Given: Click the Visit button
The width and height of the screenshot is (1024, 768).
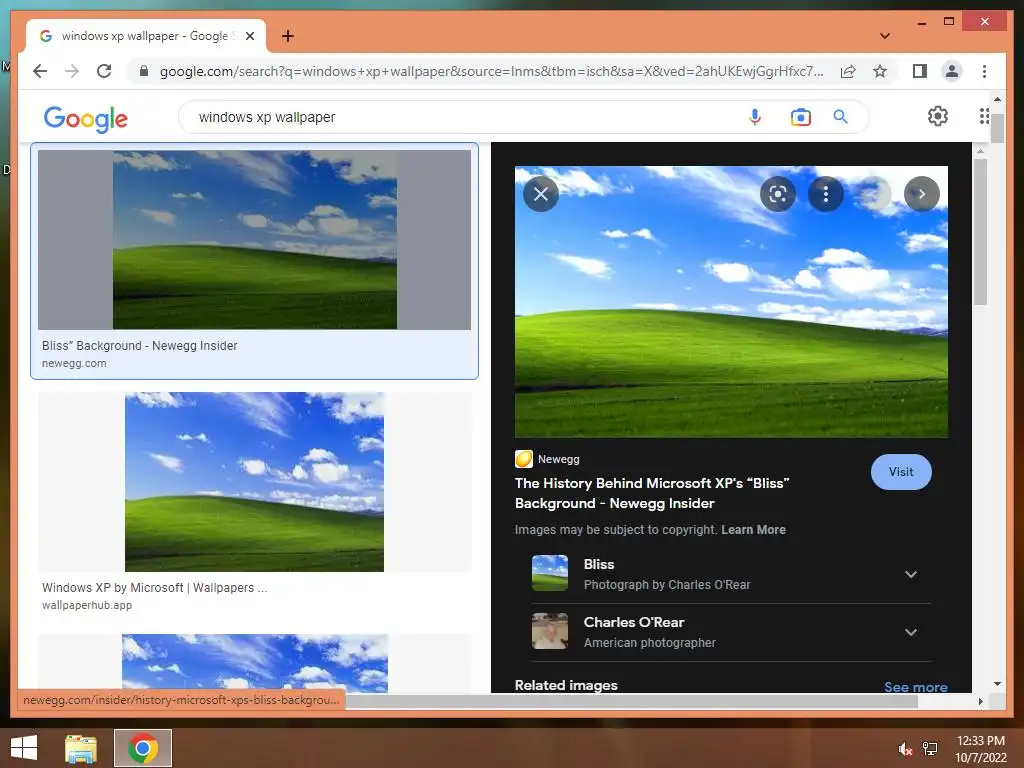Looking at the screenshot, I should [x=901, y=472].
